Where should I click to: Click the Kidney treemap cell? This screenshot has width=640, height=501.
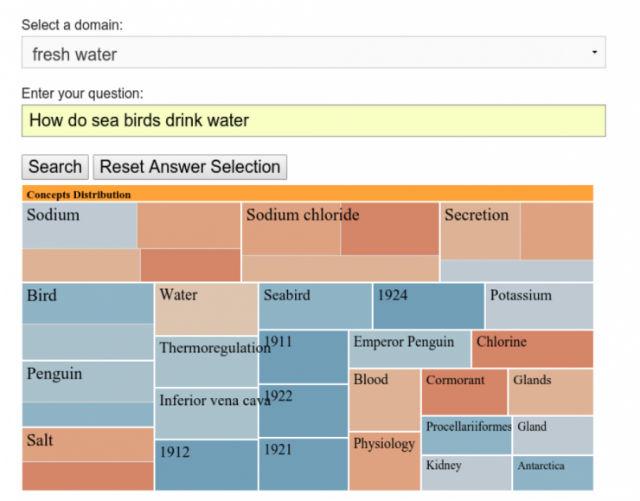(465, 472)
